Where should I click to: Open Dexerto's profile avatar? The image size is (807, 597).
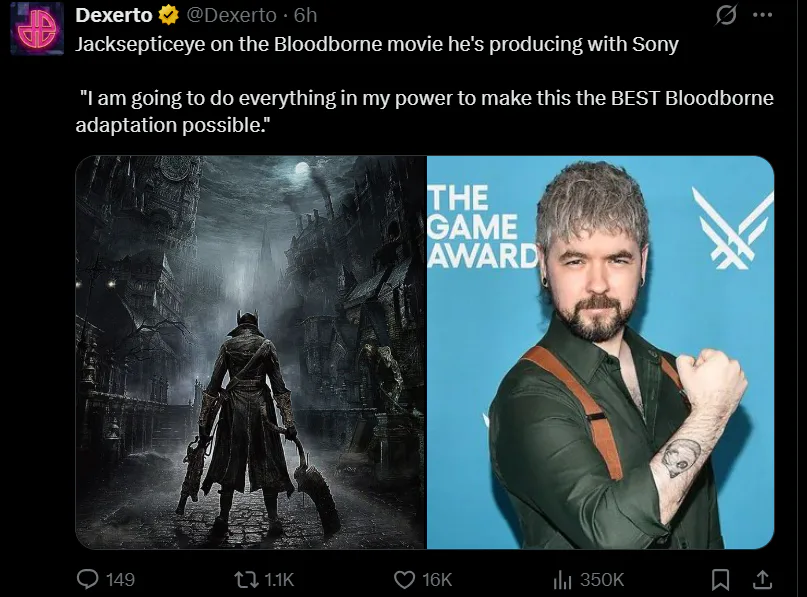[x=37, y=29]
